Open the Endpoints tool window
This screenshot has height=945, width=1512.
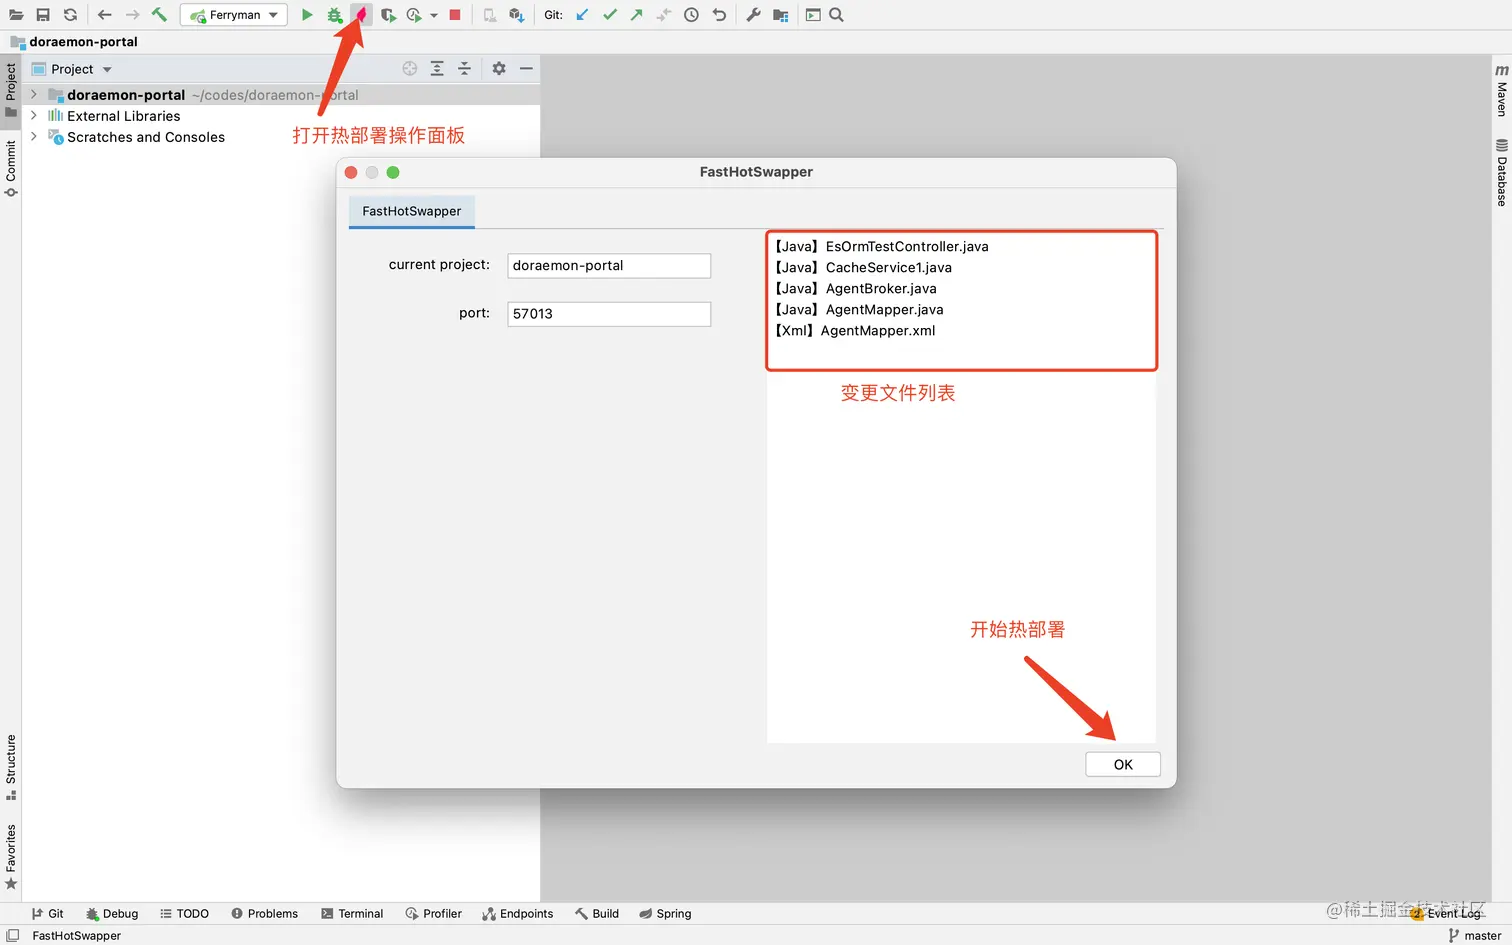(x=517, y=913)
